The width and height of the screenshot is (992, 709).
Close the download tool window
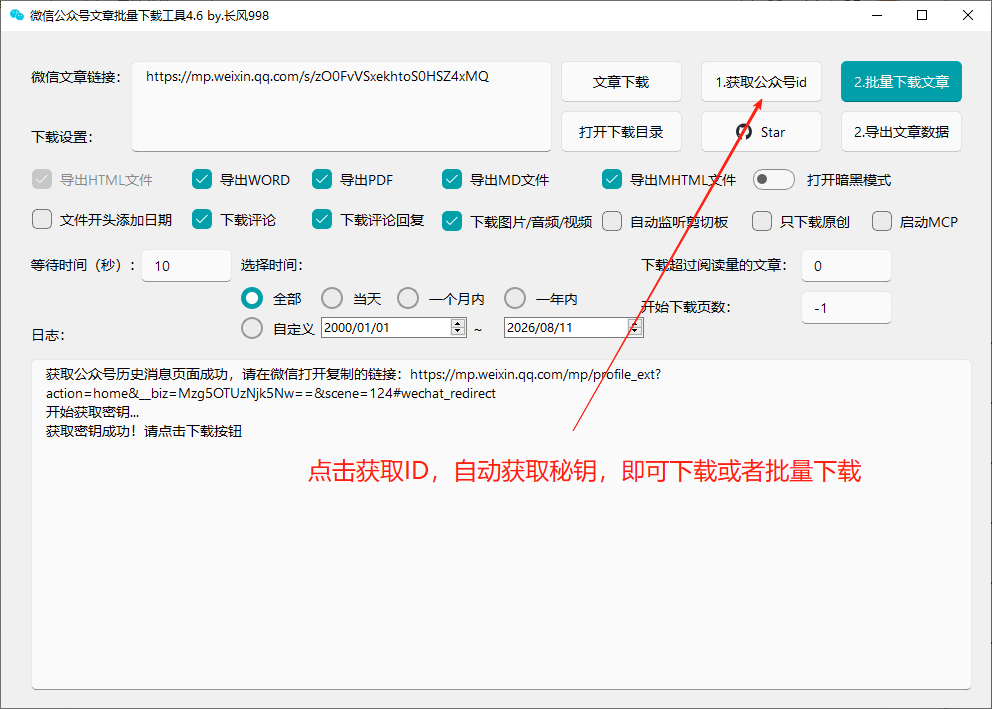[x=967, y=15]
